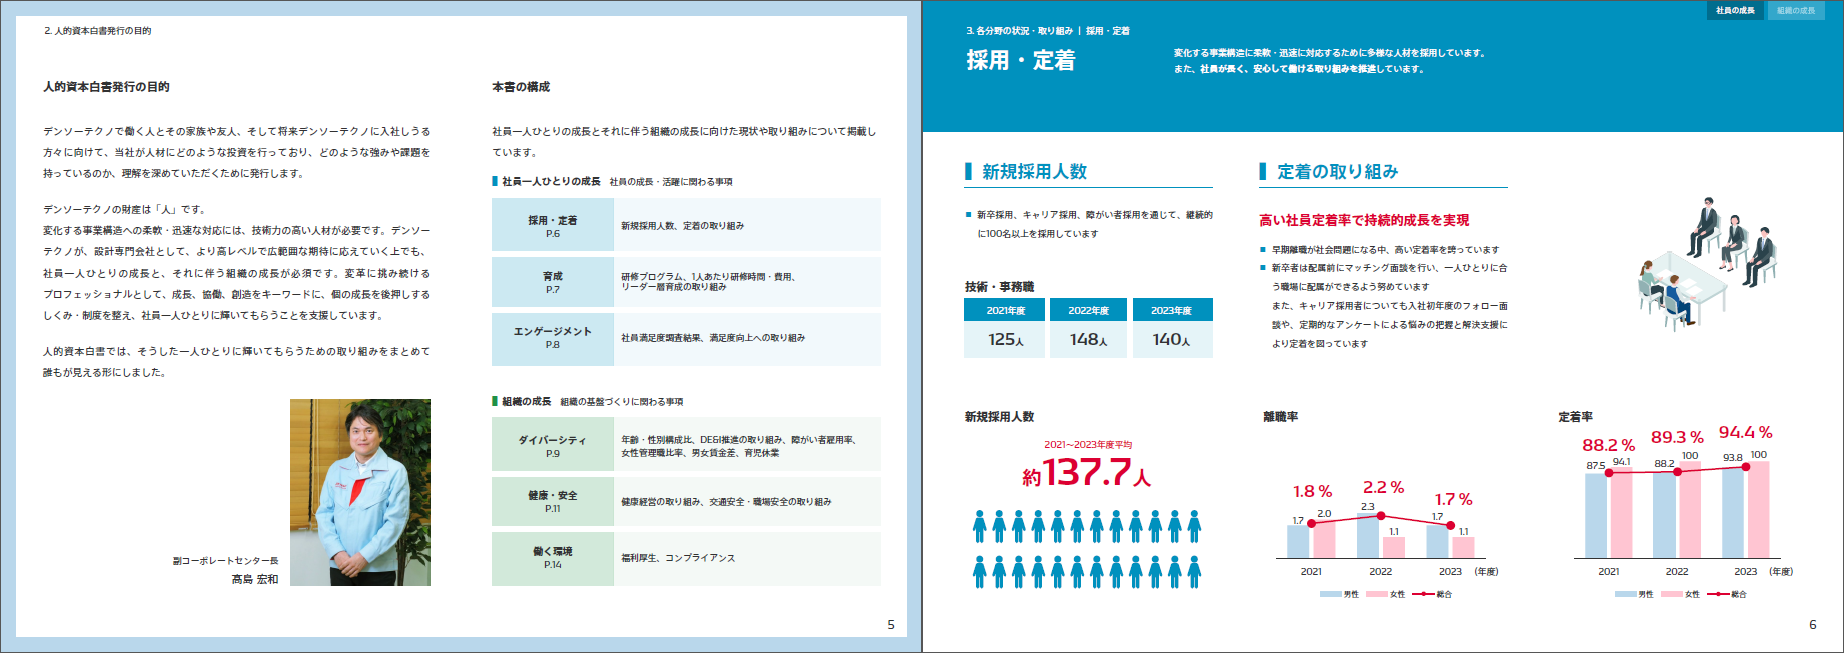This screenshot has height=653, width=1844.
Task: Click the 94.4 % retention value
Action: tap(1745, 433)
